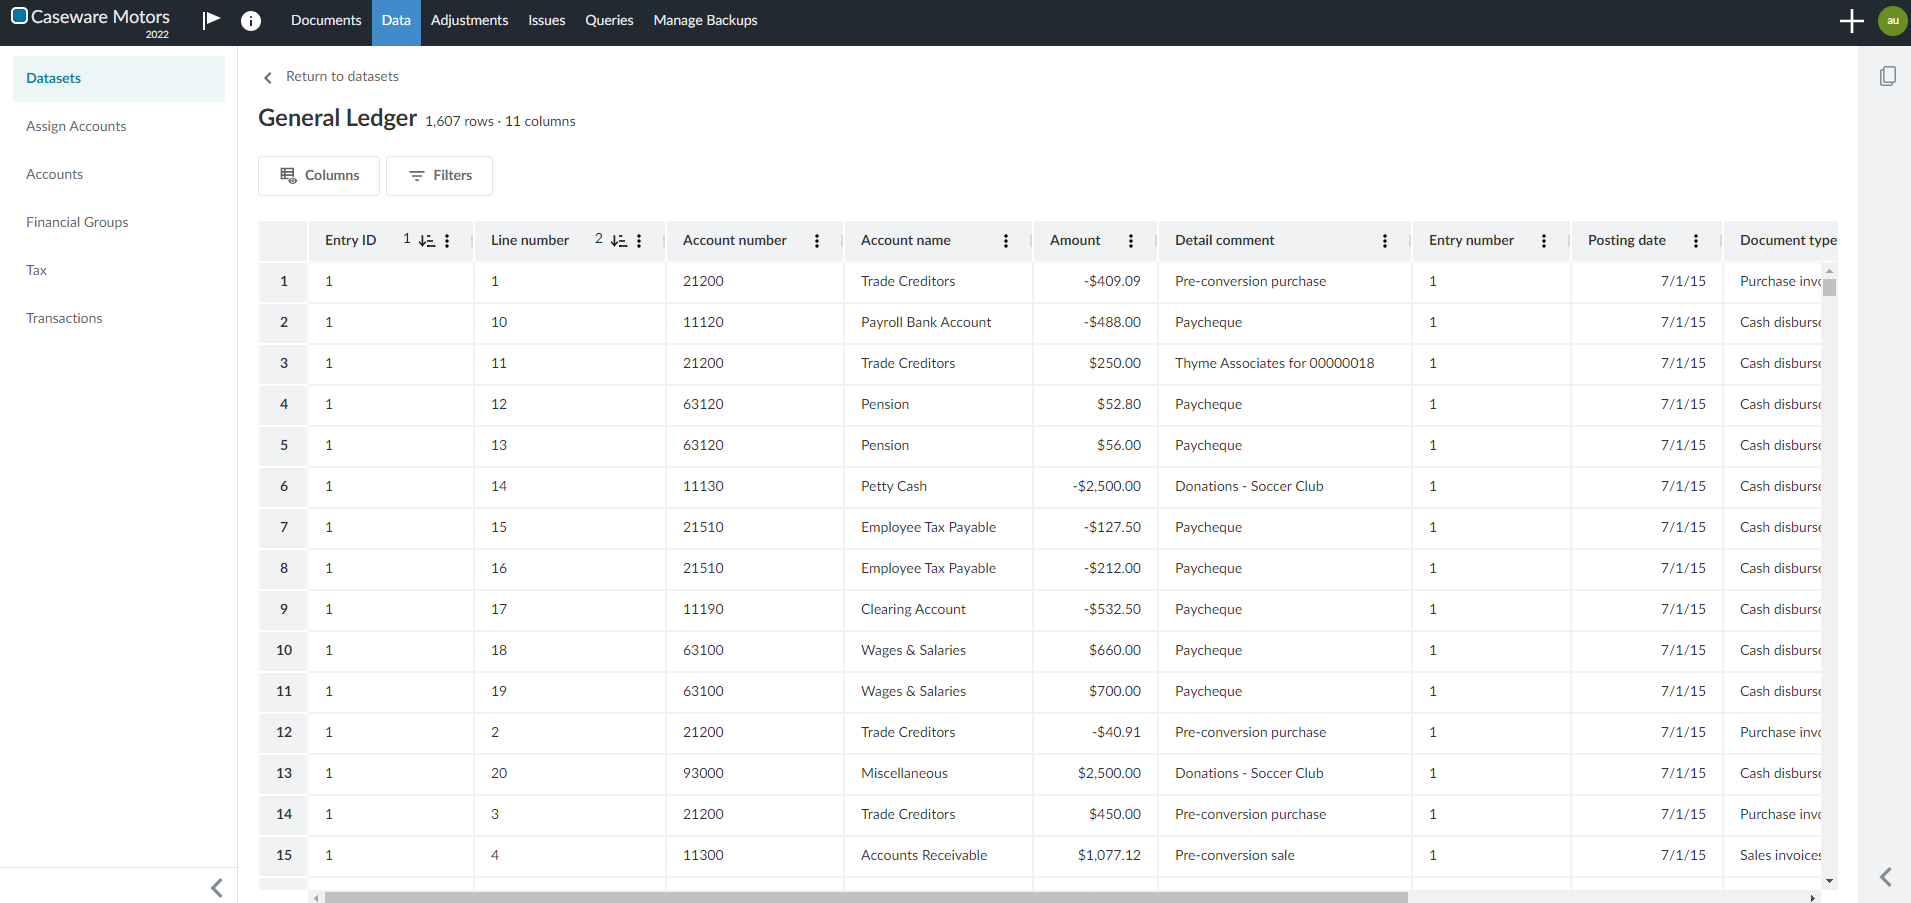Switch to the Adjustments tab
This screenshot has width=1911, height=903.
pos(469,21)
